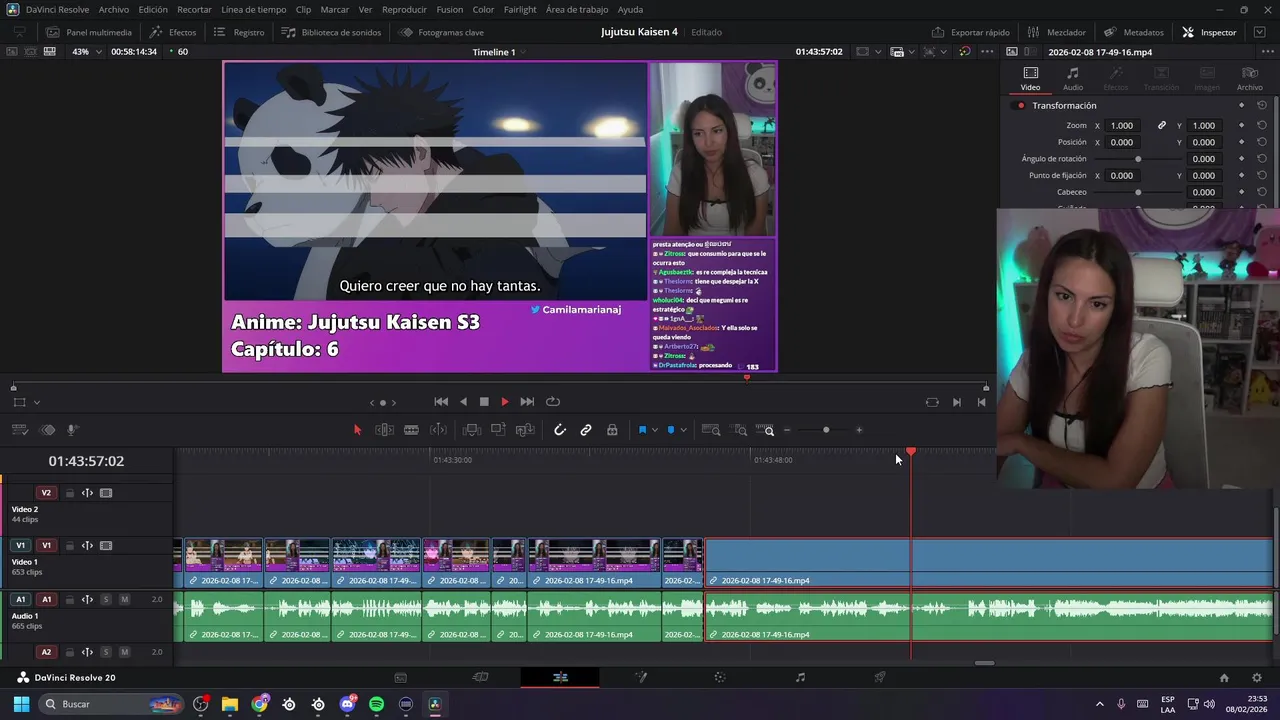1280x720 pixels.
Task: Switch to Inspector Audio tab
Action: 1072,78
